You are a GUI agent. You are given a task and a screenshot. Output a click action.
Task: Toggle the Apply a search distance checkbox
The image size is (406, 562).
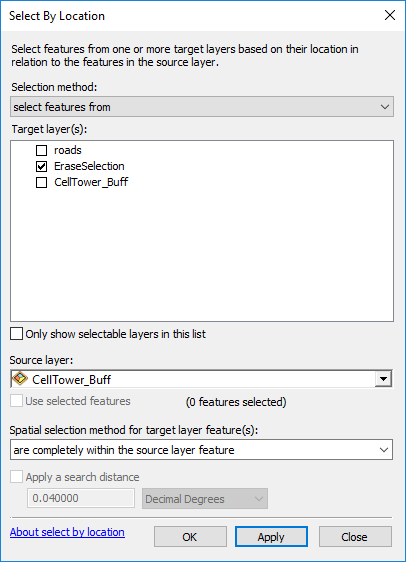(x=16, y=477)
